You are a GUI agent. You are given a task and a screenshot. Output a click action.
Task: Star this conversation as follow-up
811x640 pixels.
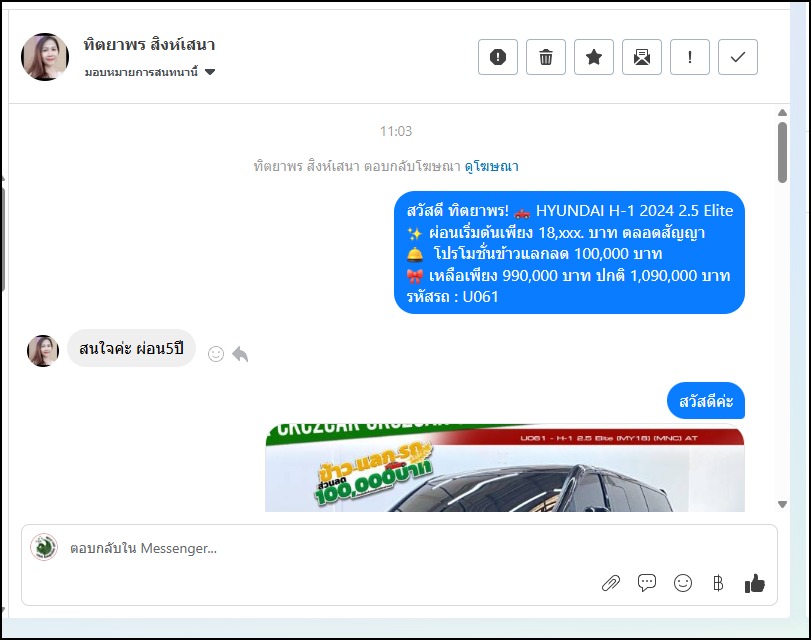(x=594, y=57)
